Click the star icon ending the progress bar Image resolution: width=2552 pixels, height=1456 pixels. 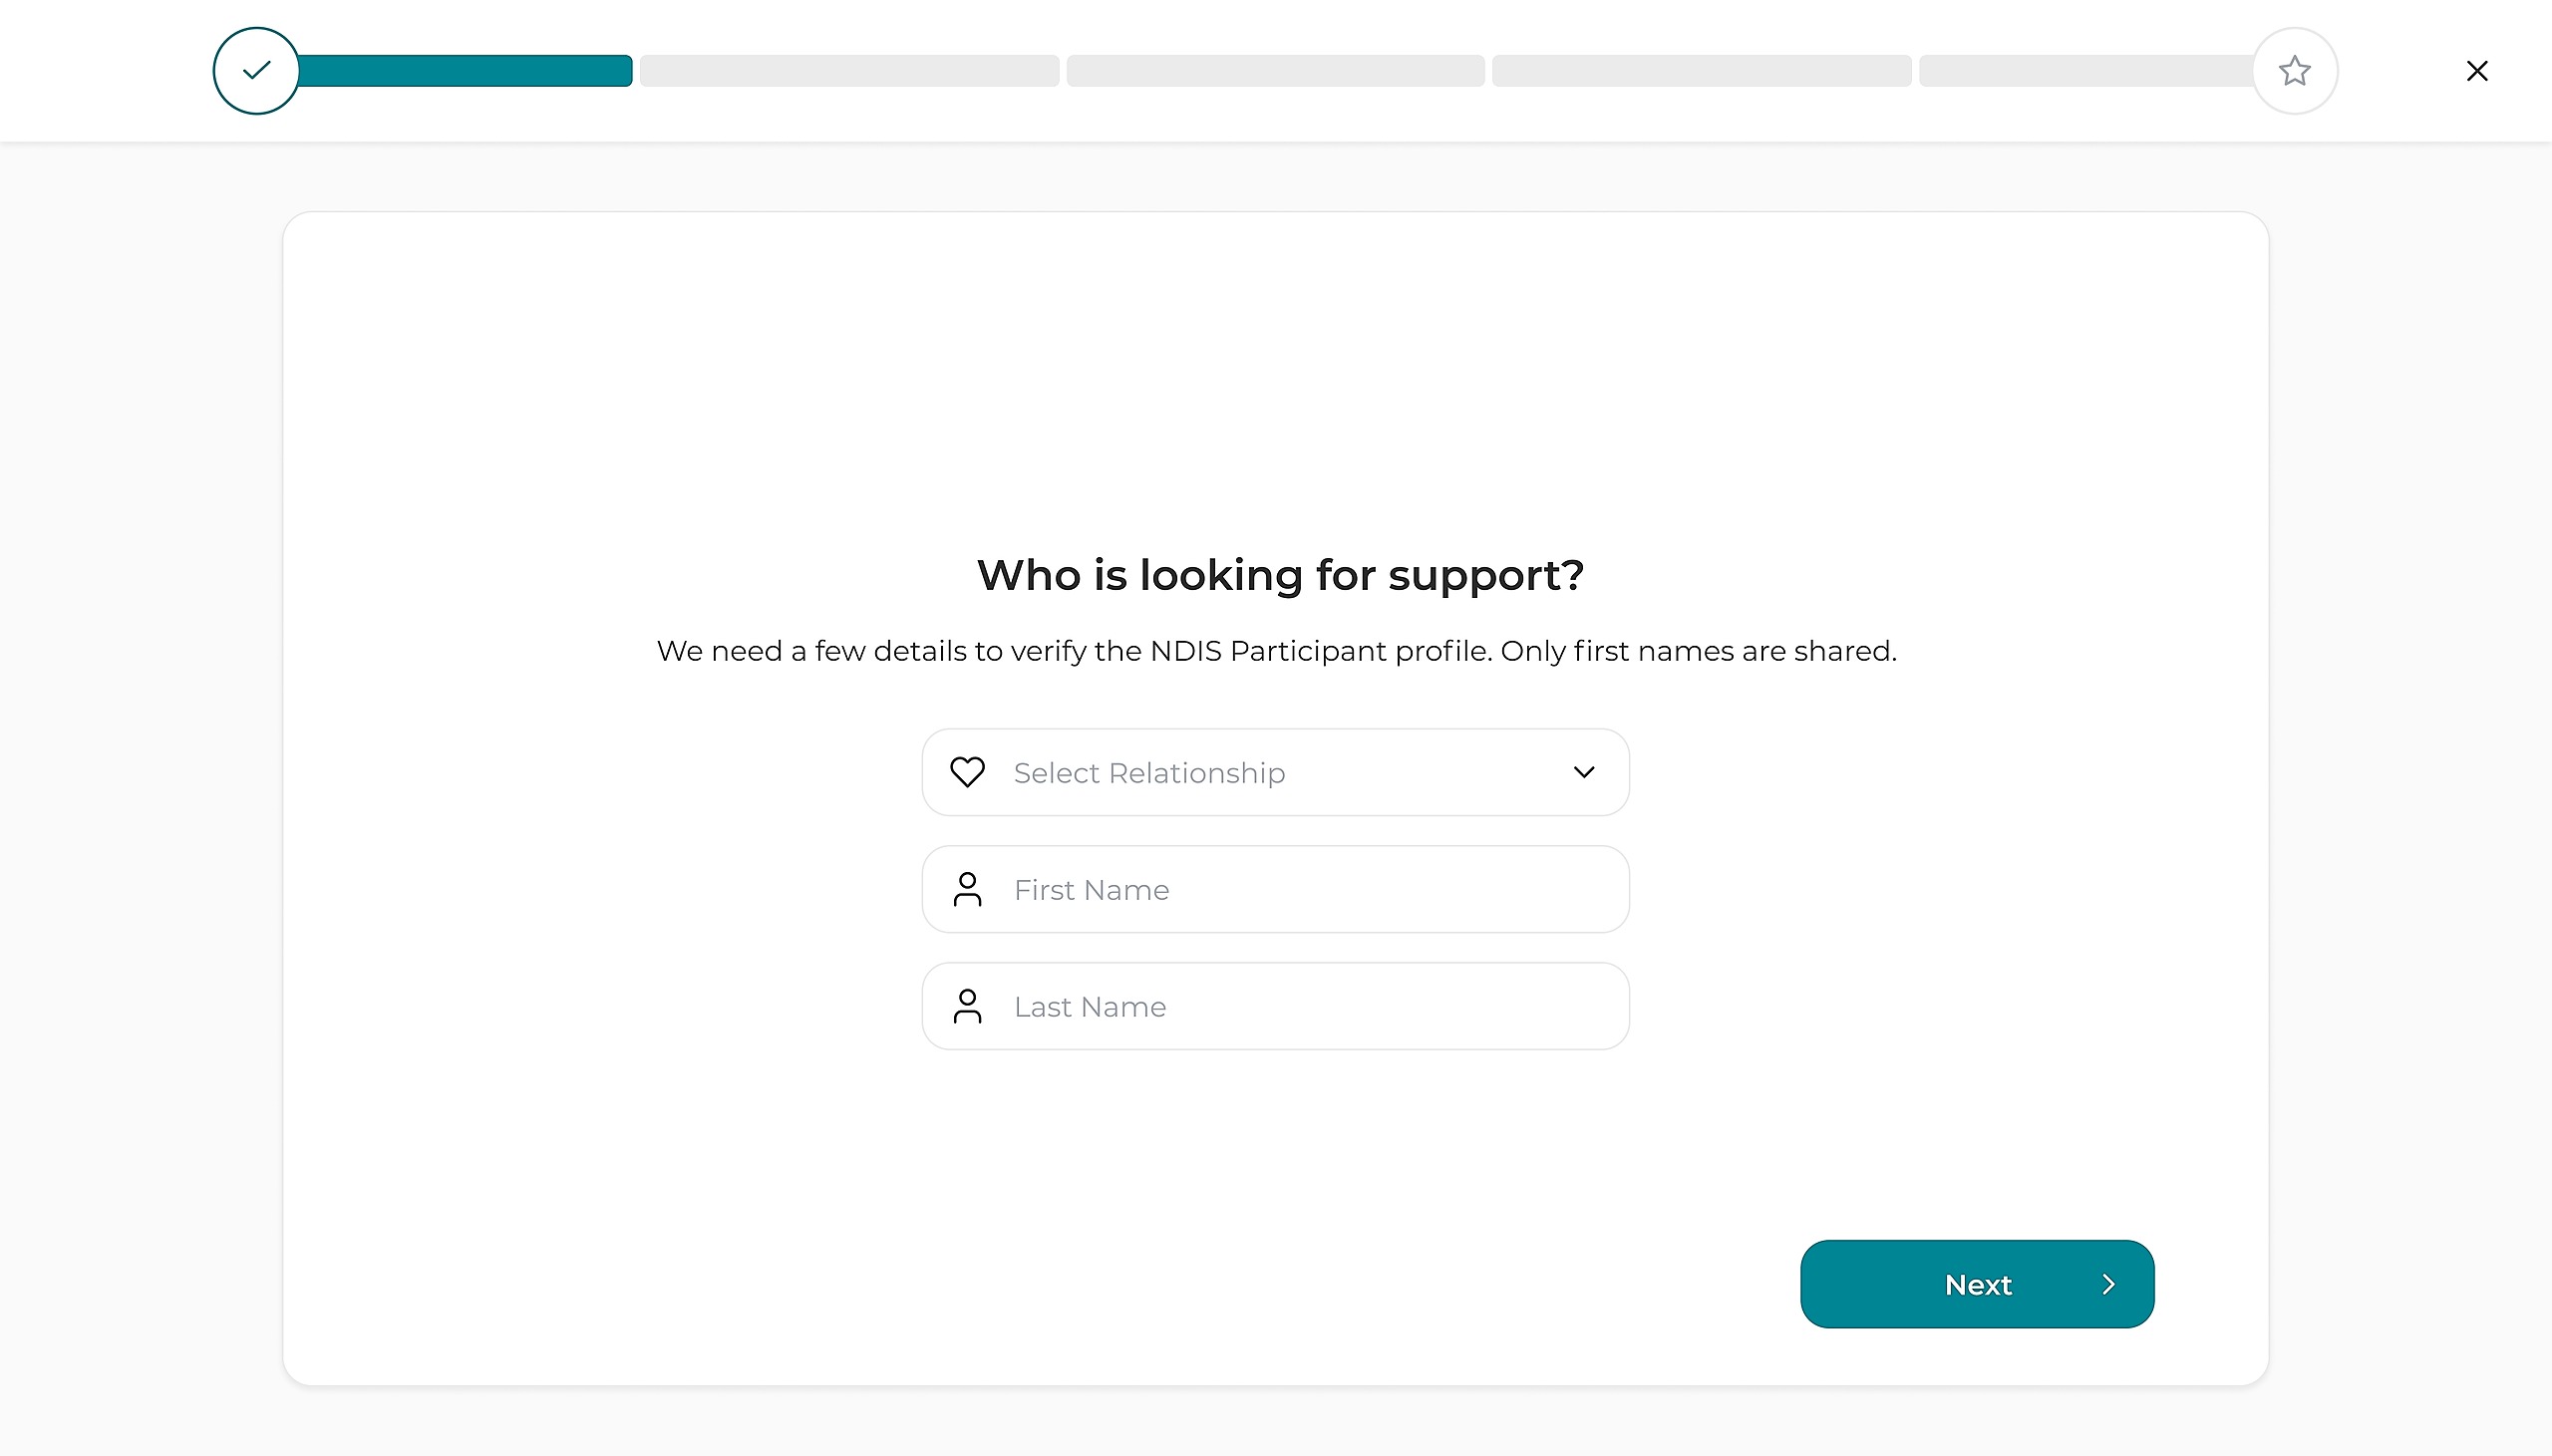(x=2294, y=71)
